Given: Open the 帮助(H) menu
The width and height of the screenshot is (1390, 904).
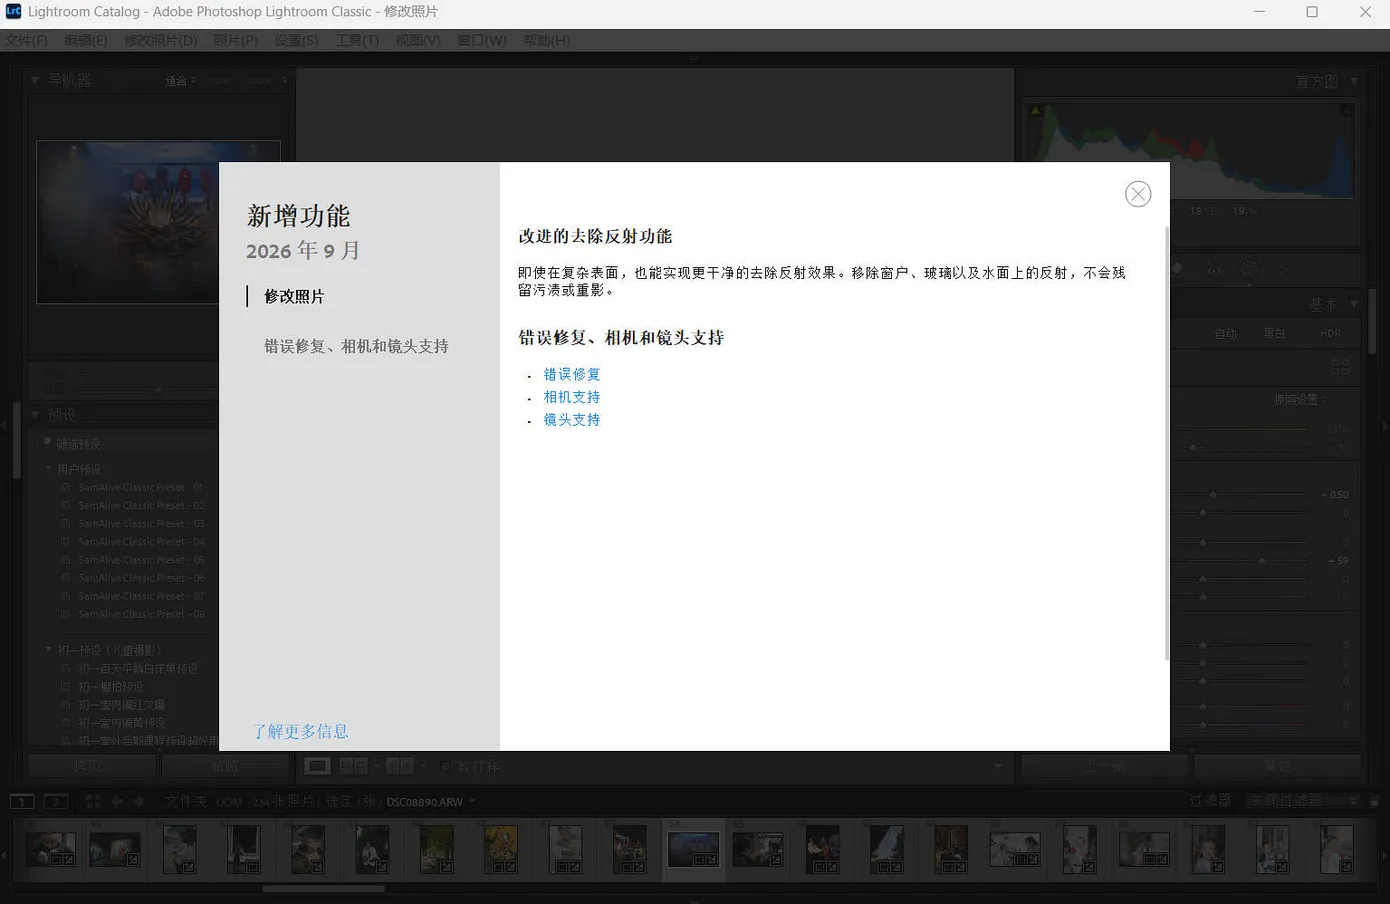Looking at the screenshot, I should pos(547,40).
